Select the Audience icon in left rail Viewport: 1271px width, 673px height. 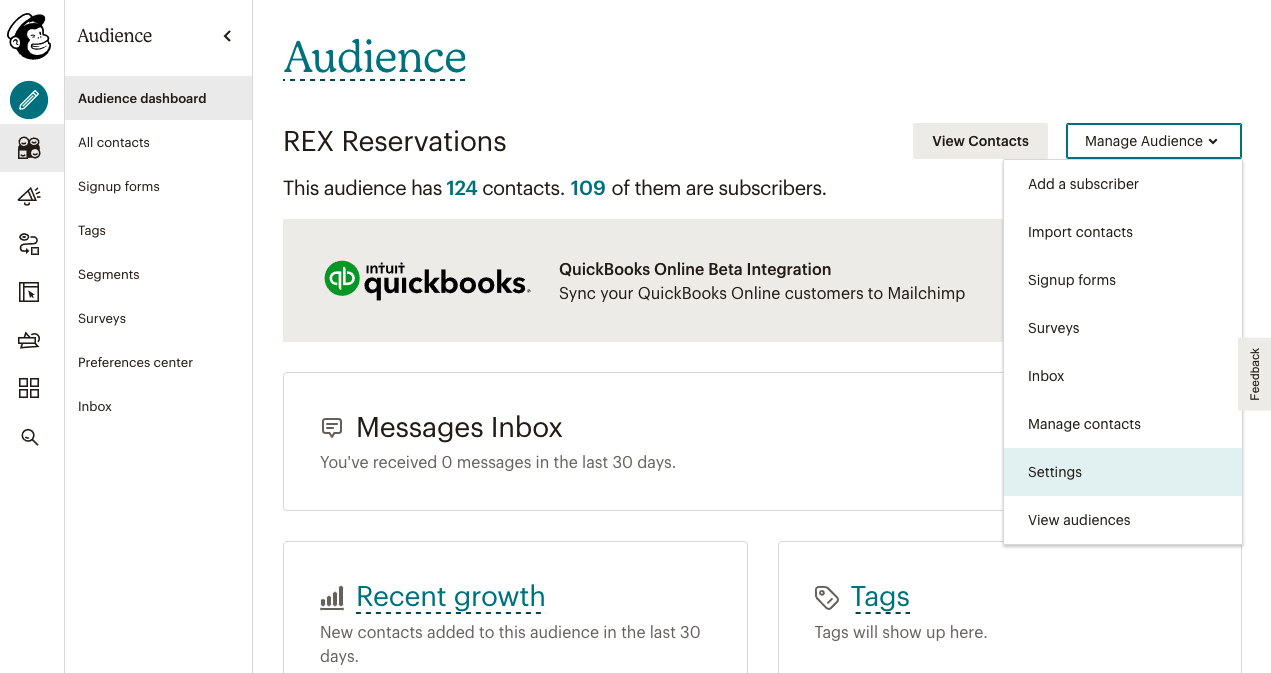coord(29,148)
